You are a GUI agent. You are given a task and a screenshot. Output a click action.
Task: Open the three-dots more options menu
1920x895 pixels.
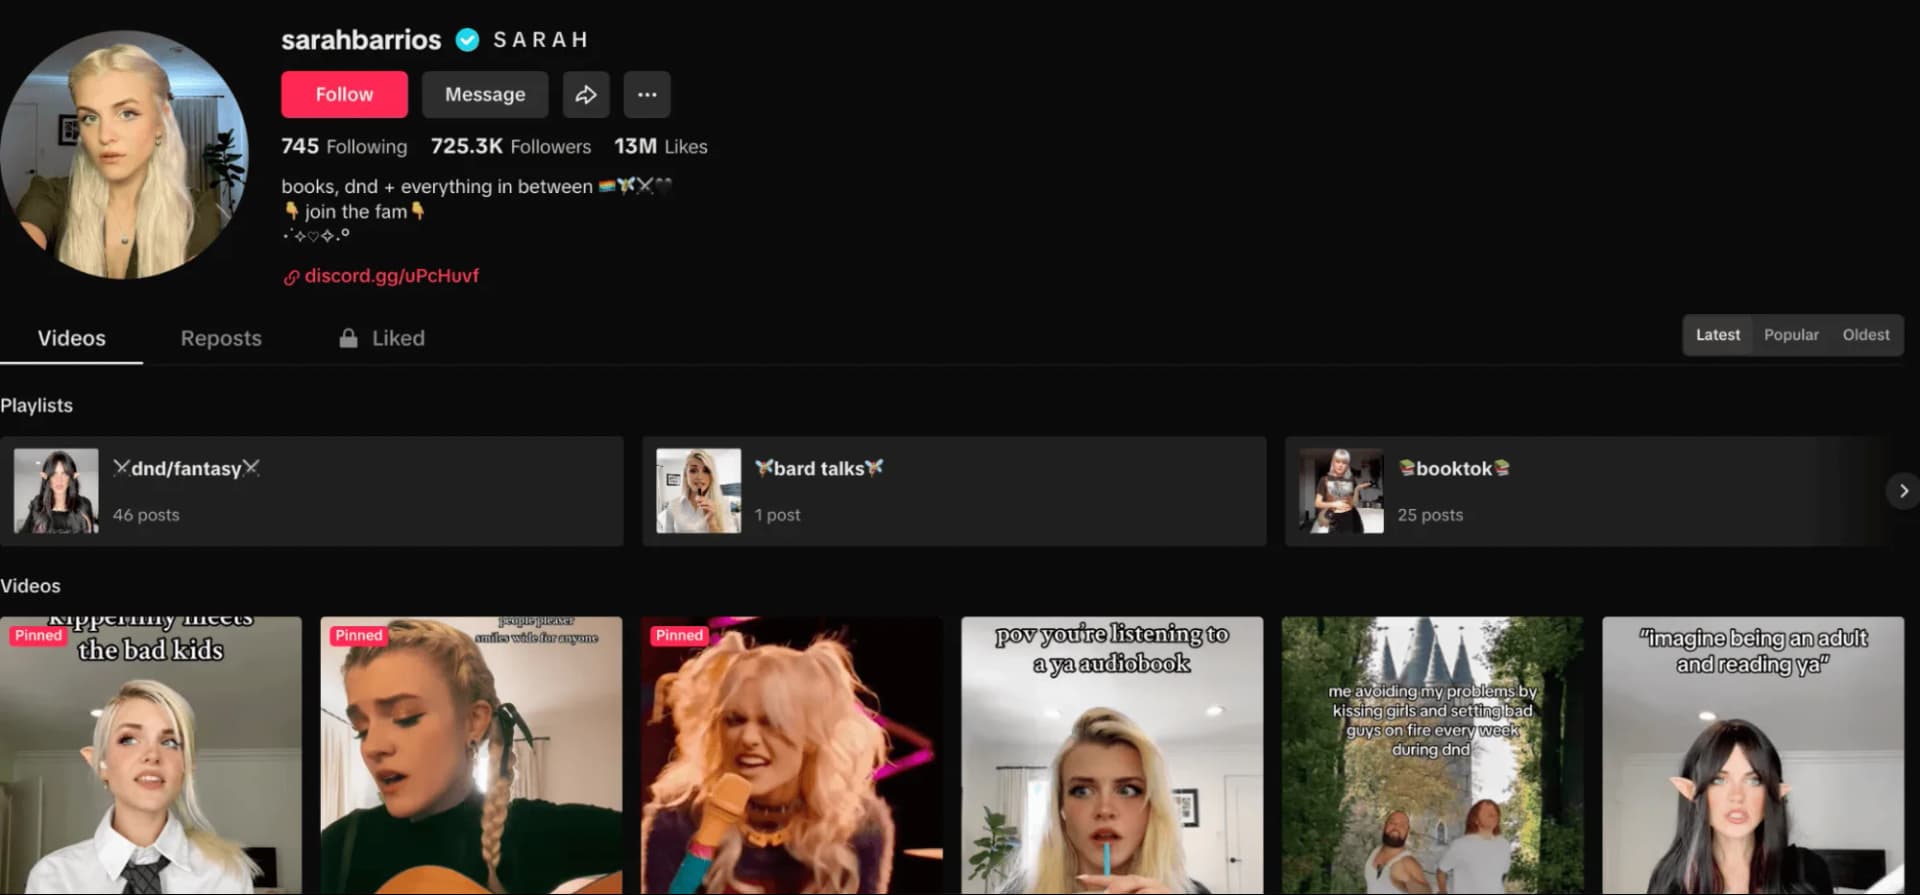click(647, 95)
